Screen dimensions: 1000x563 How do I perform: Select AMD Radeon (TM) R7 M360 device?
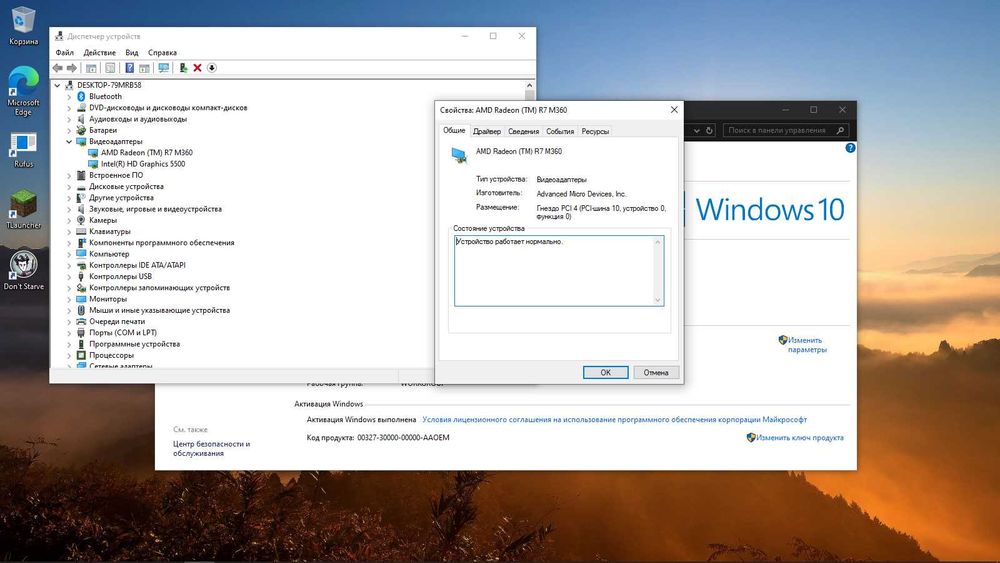[146, 152]
